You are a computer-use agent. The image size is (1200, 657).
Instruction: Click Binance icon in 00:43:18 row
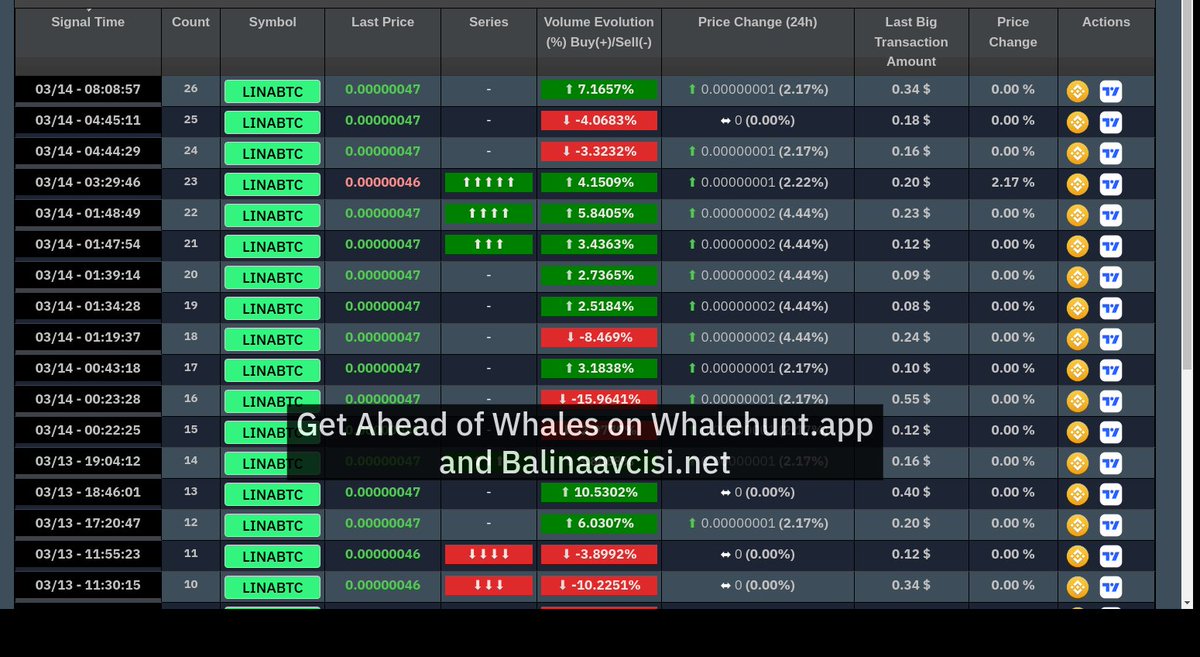click(x=1077, y=370)
